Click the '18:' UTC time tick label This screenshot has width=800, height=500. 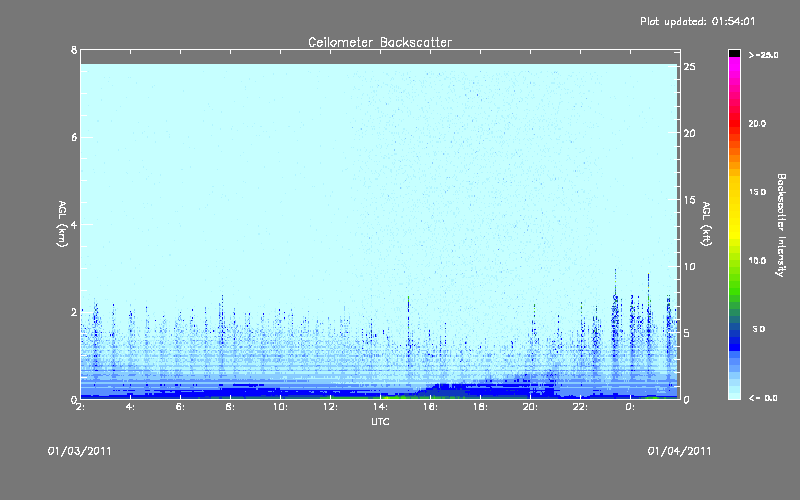click(480, 407)
